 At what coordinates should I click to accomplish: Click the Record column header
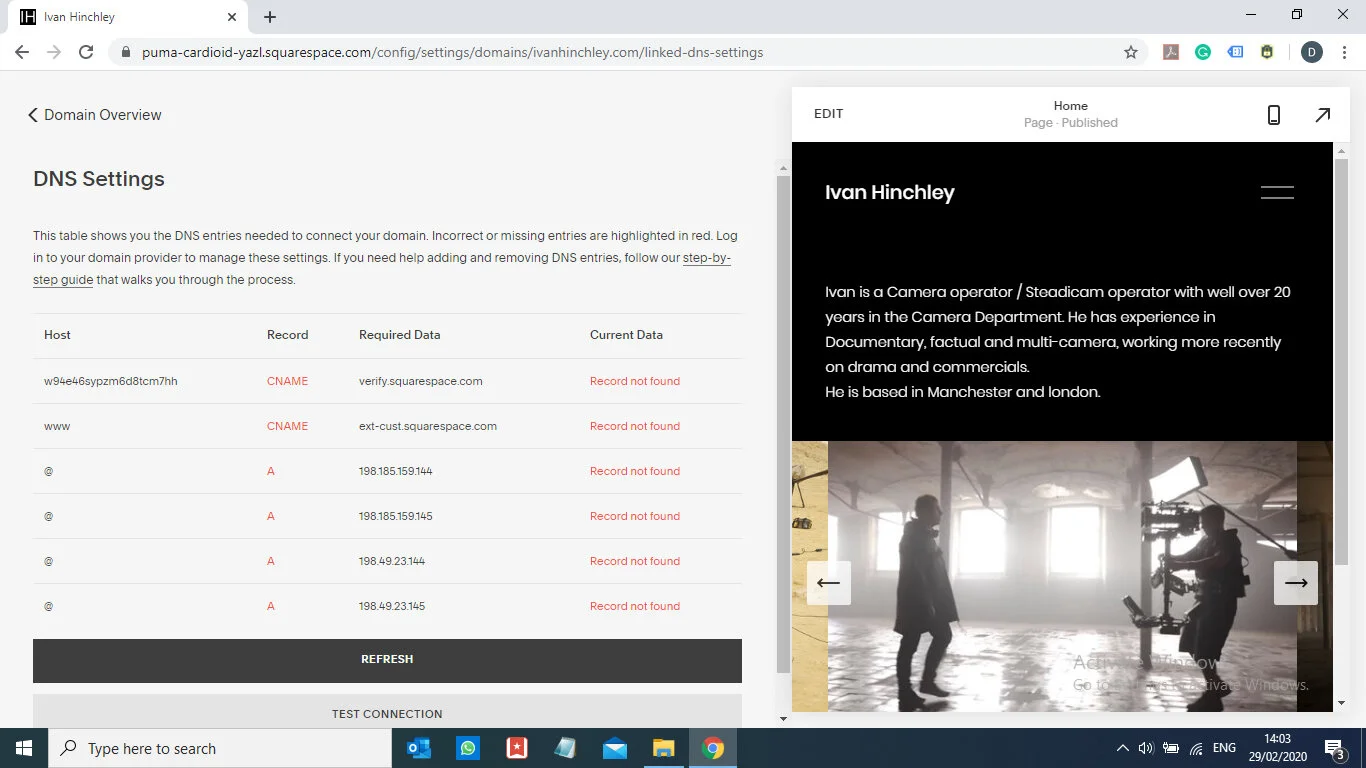tap(288, 335)
